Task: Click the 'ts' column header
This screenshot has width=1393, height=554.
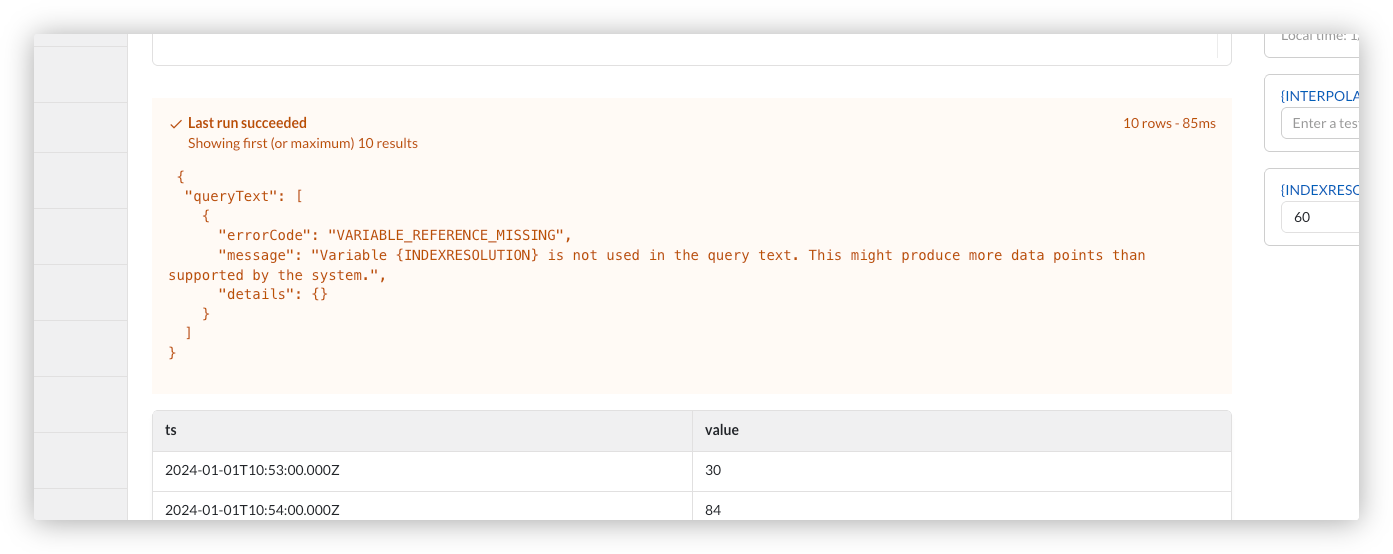Action: 422,430
